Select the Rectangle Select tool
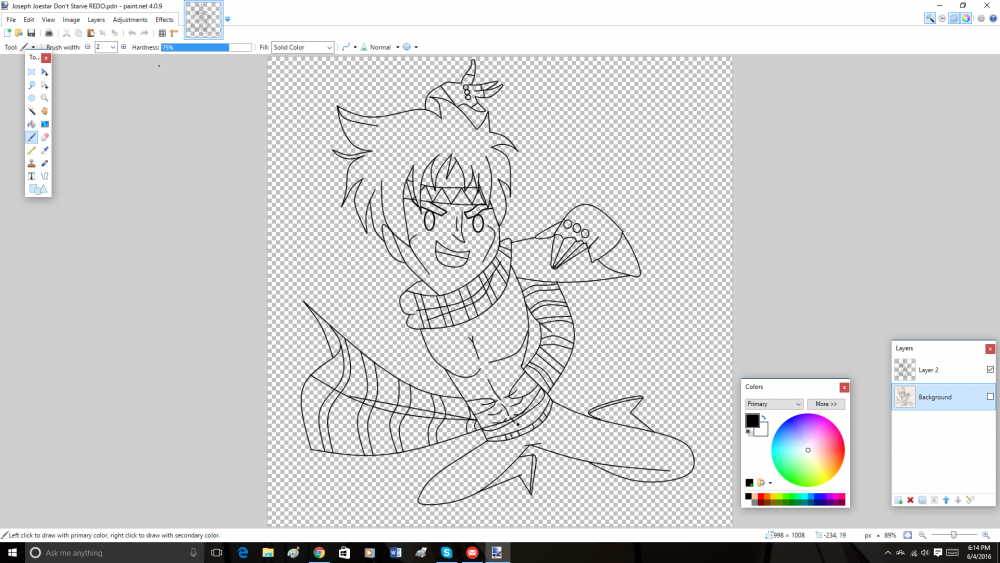Screen dimensions: 1000x563 coord(31,72)
